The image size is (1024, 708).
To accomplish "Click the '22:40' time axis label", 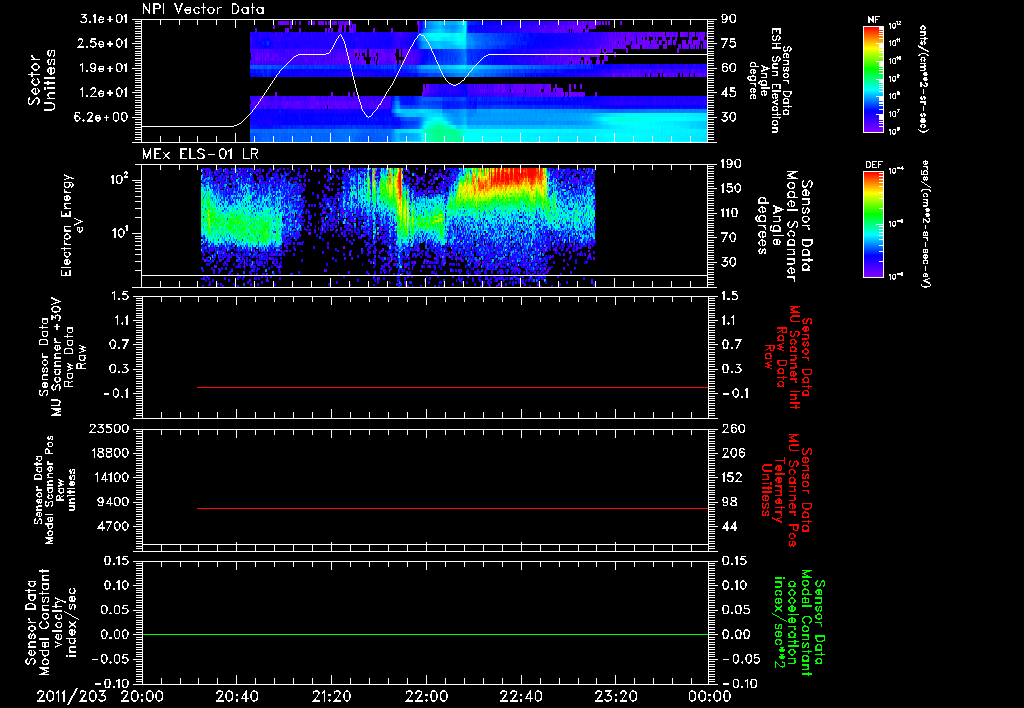I will (x=520, y=696).
